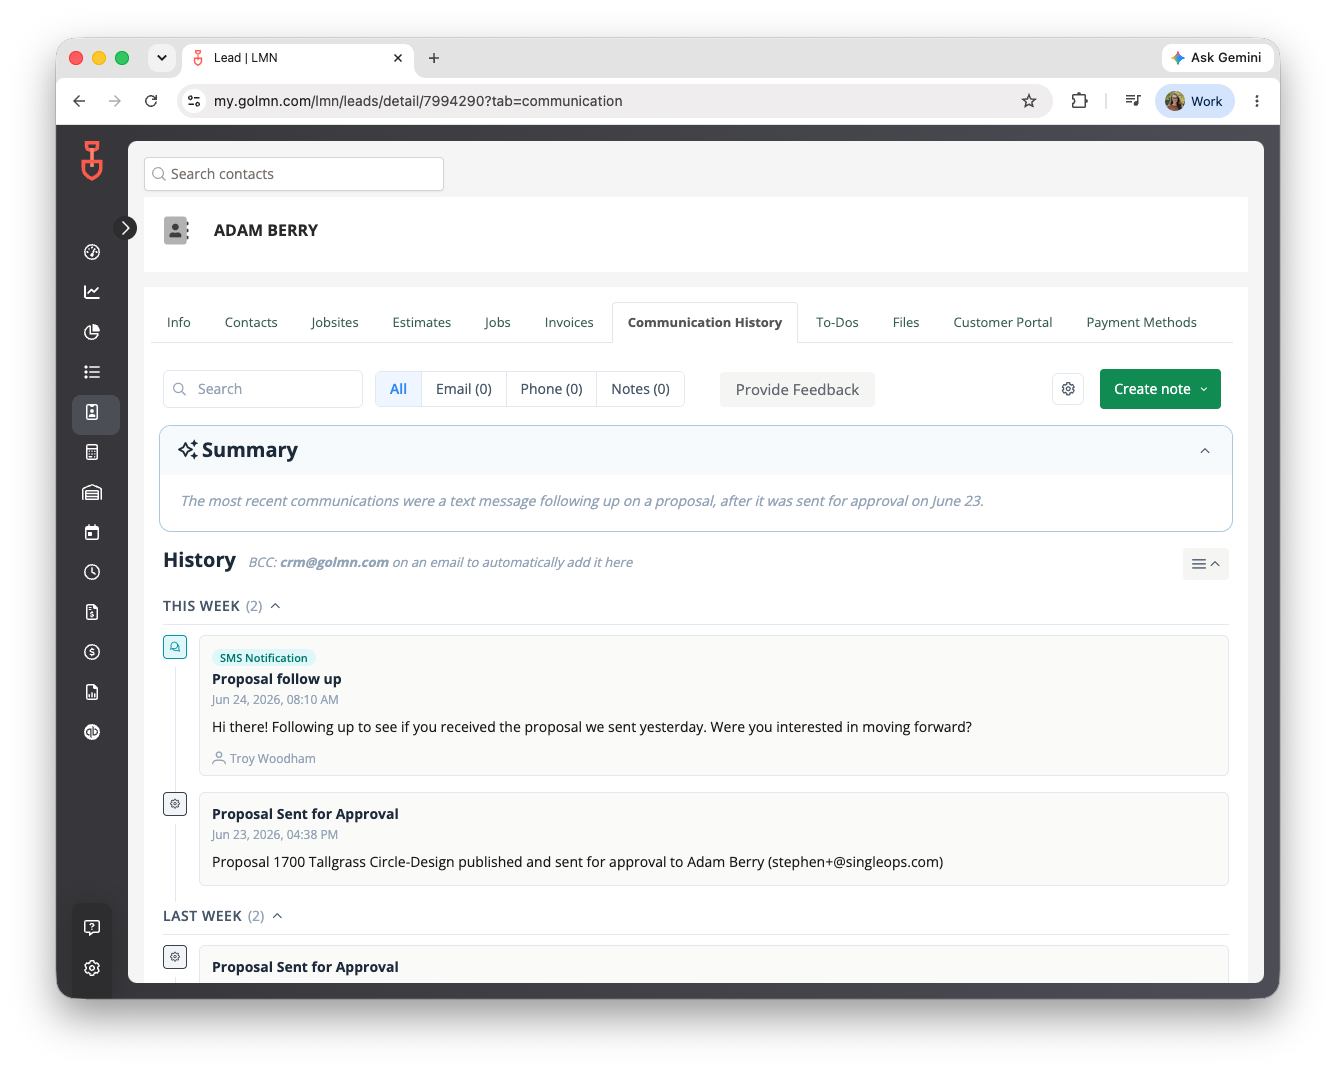Switch to the Jobsites tab
The width and height of the screenshot is (1336, 1073).
click(x=335, y=323)
